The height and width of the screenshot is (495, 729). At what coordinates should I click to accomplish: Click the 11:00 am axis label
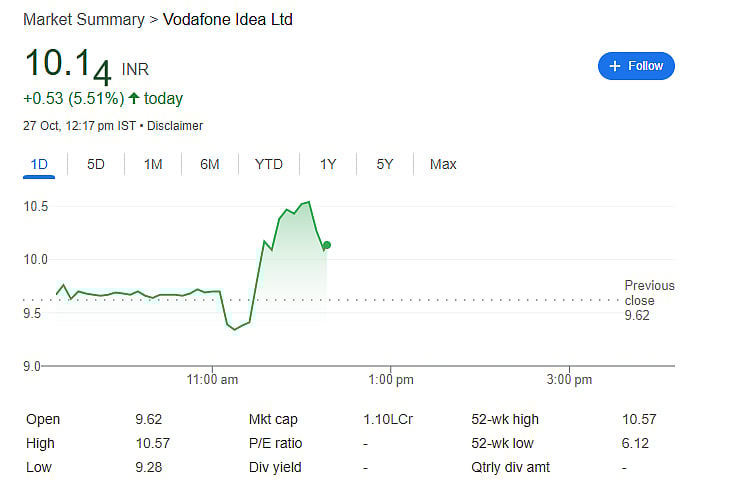click(212, 380)
